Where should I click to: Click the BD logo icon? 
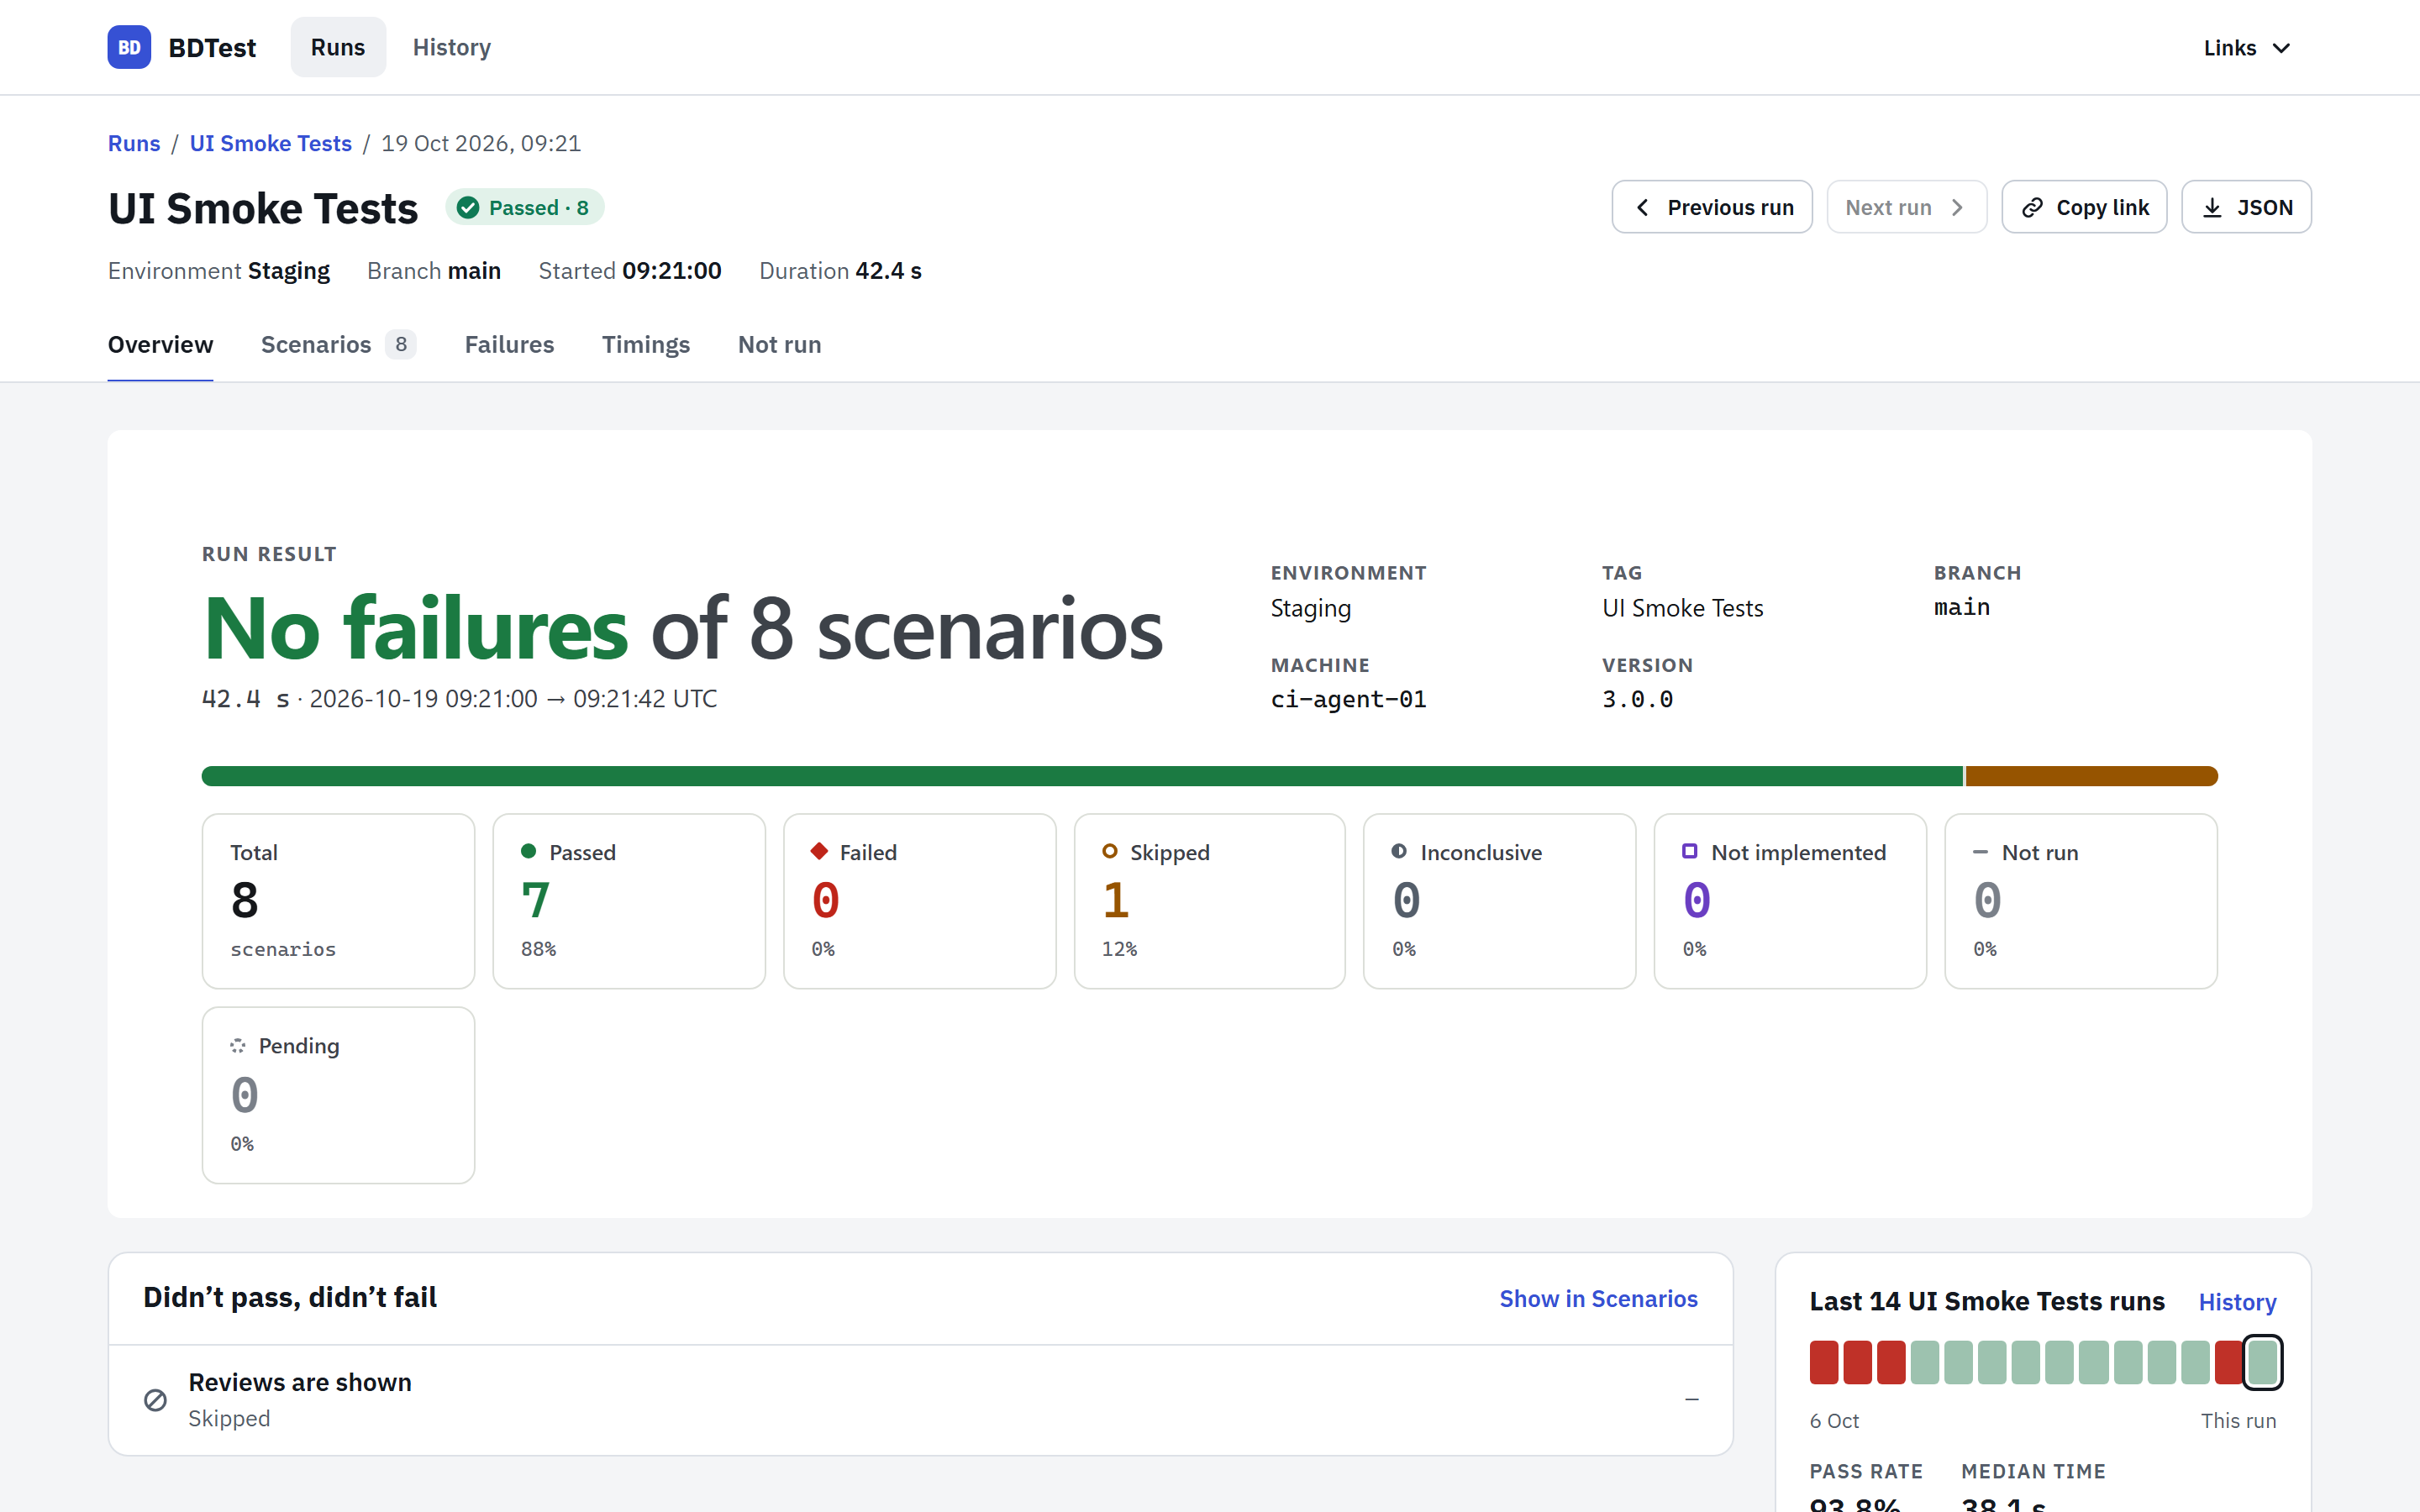(129, 47)
